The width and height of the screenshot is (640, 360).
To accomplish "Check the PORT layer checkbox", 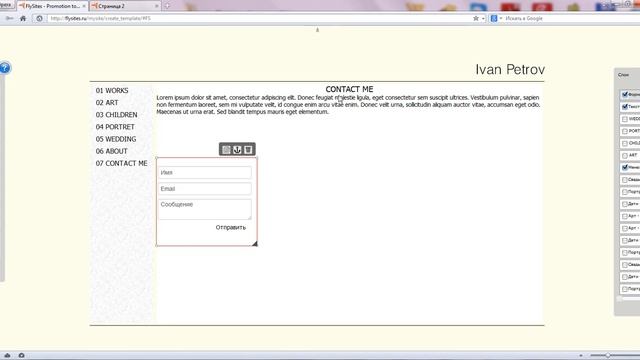I will pos(625,131).
